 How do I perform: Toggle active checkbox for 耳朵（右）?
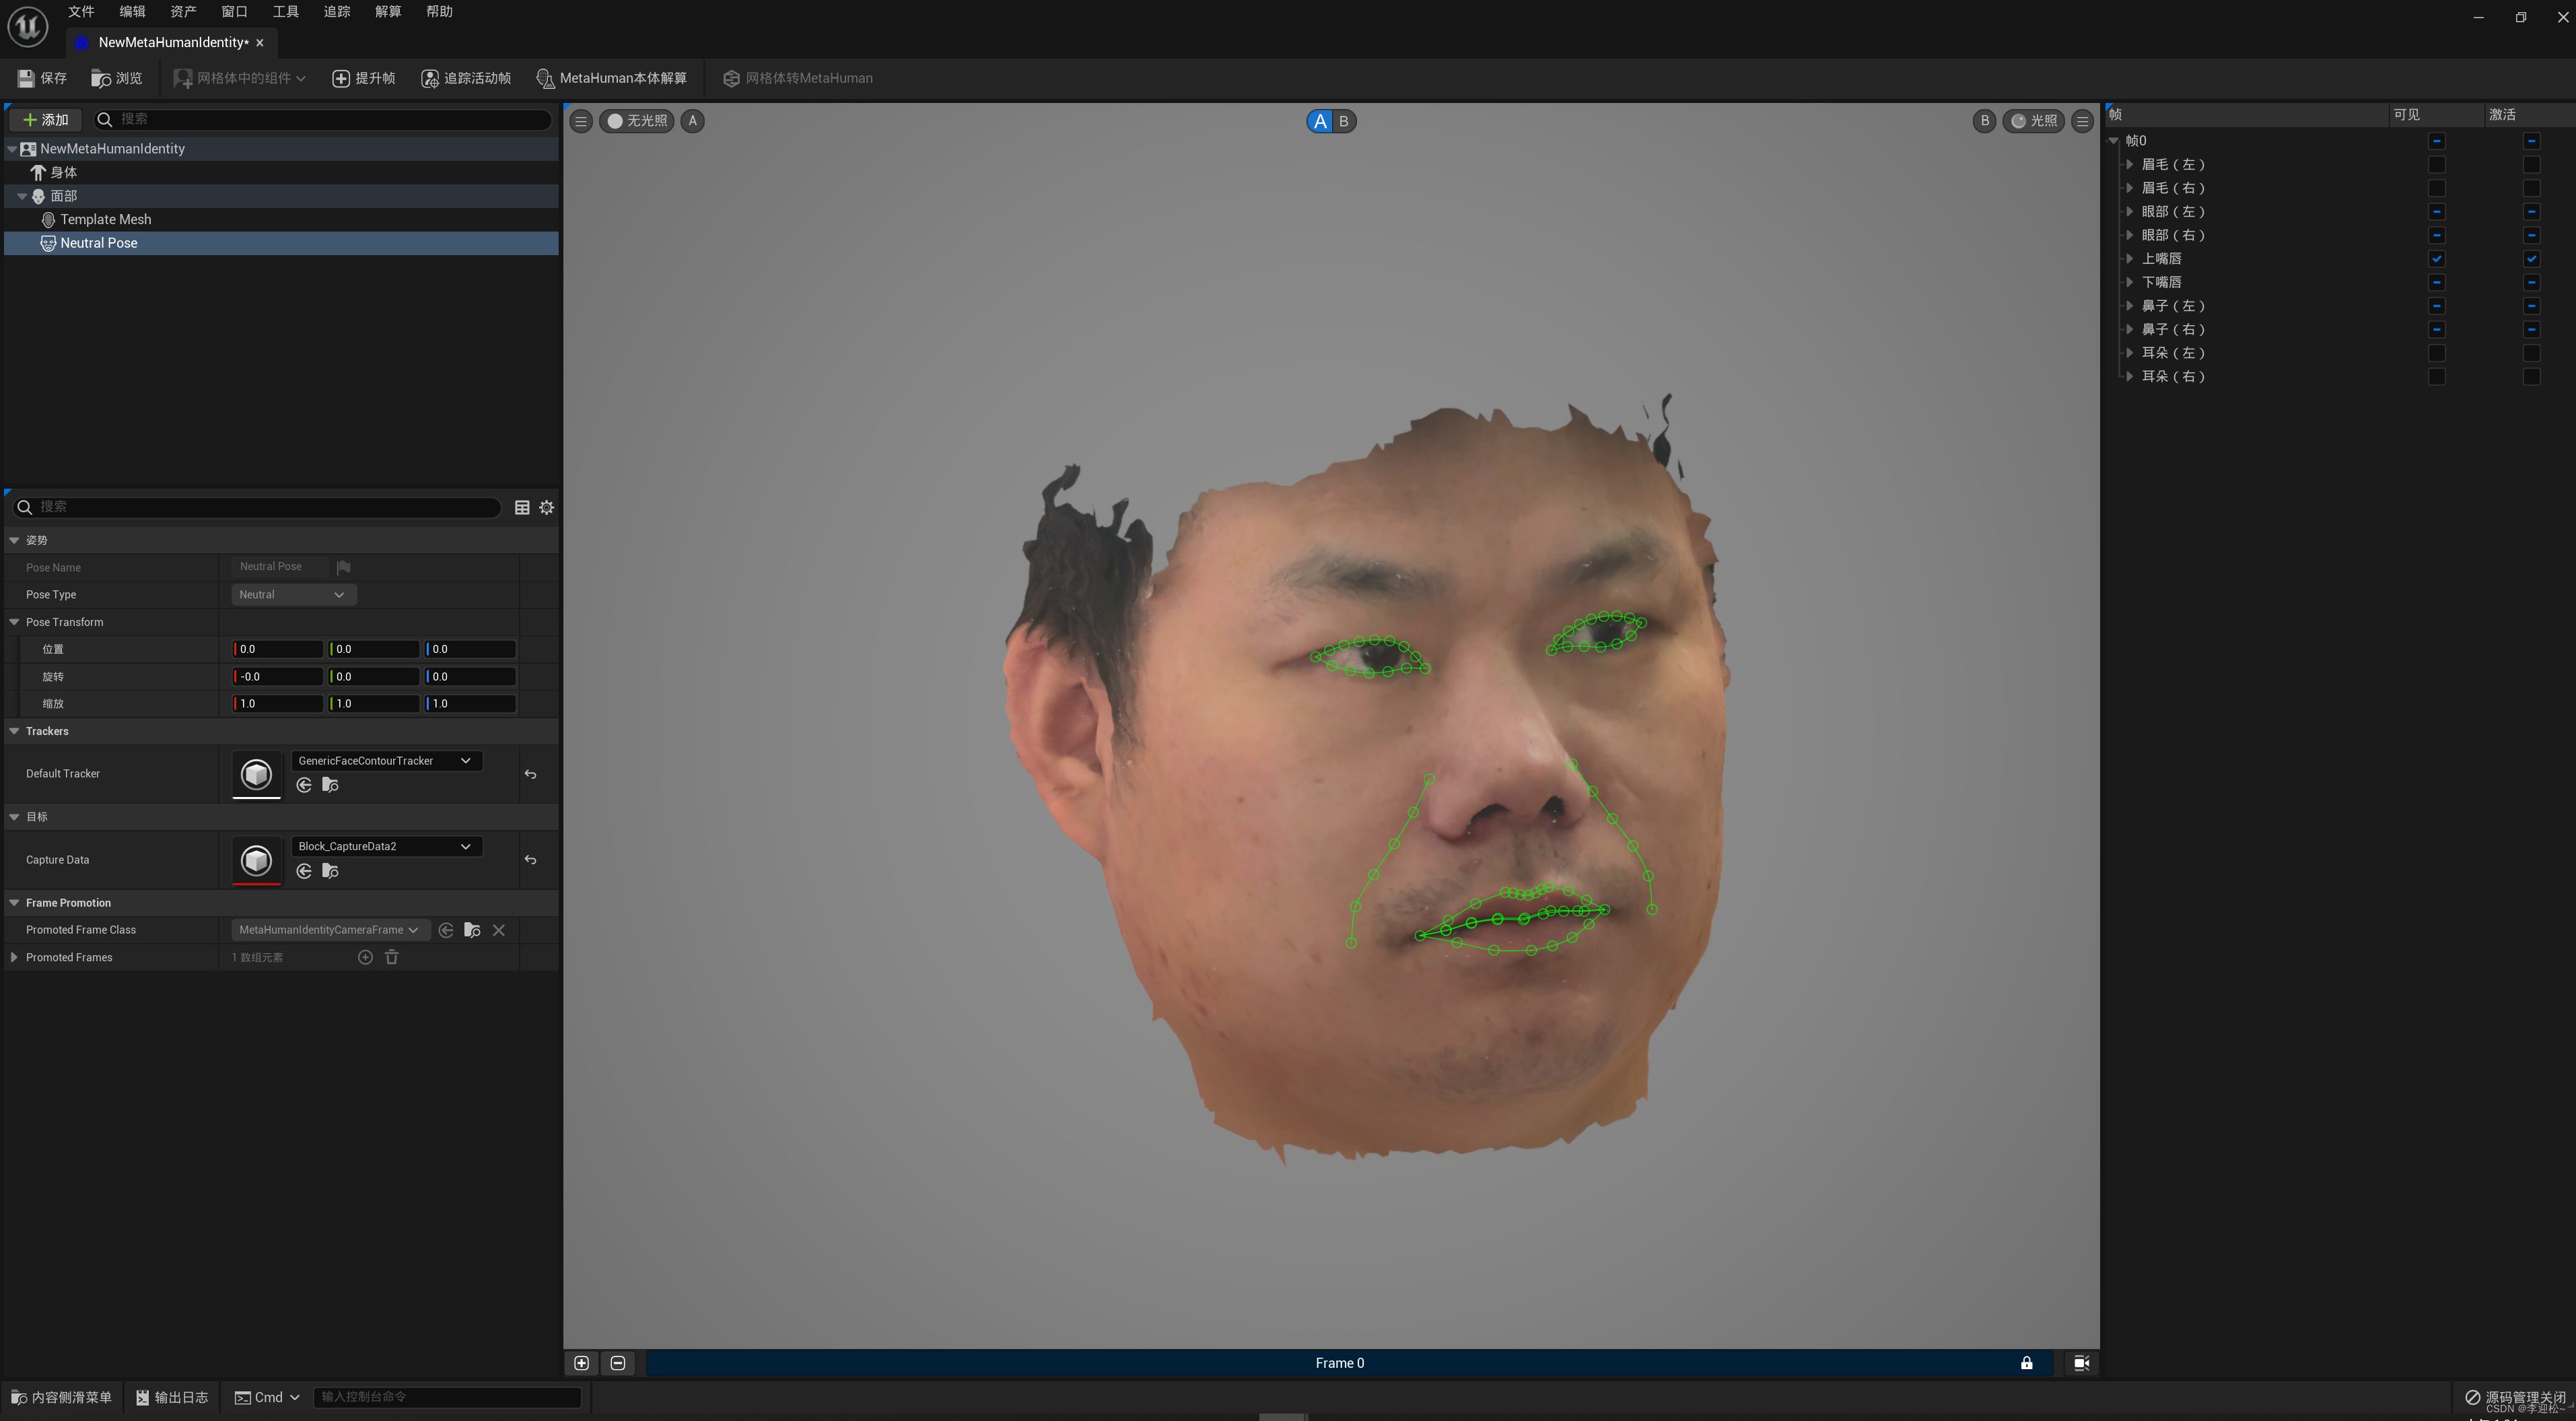pyautogui.click(x=2531, y=377)
